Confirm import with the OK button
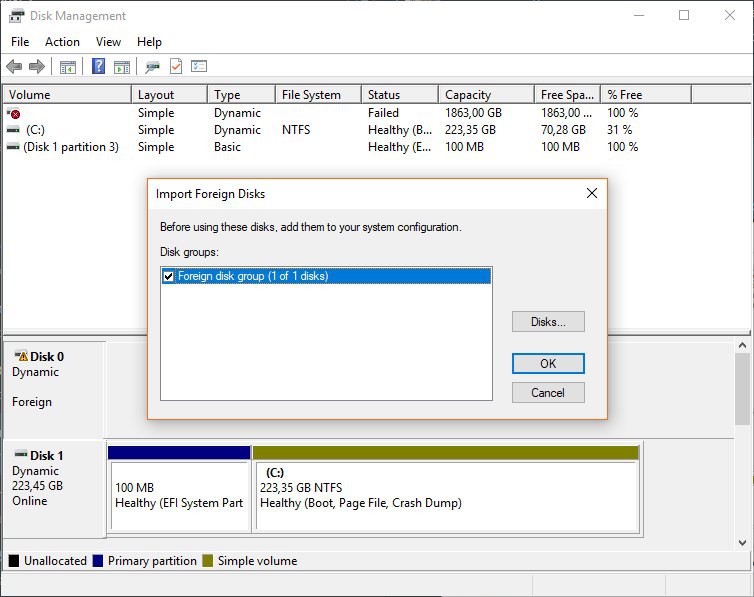This screenshot has width=754, height=597. [x=548, y=363]
